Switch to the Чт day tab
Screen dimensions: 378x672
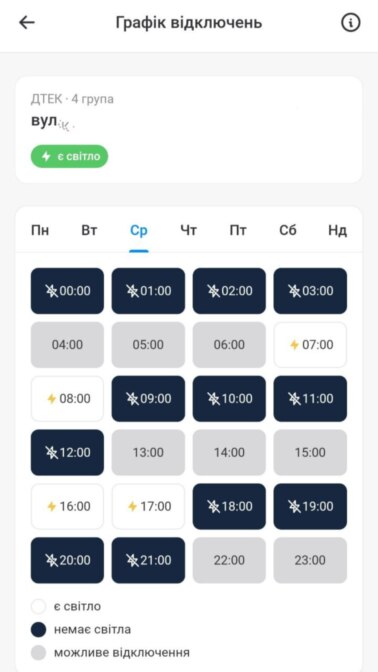click(189, 231)
